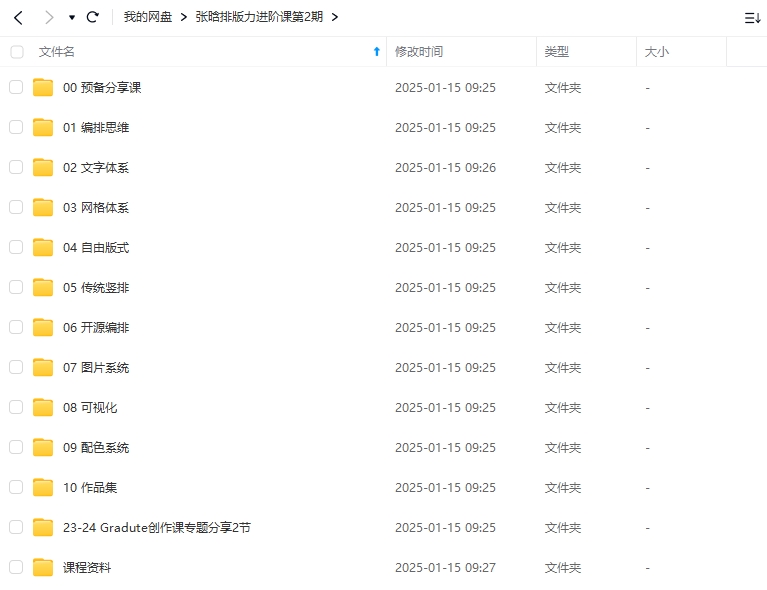
Task: Select checkbox beside 04 自由版式
Action: click(16, 248)
